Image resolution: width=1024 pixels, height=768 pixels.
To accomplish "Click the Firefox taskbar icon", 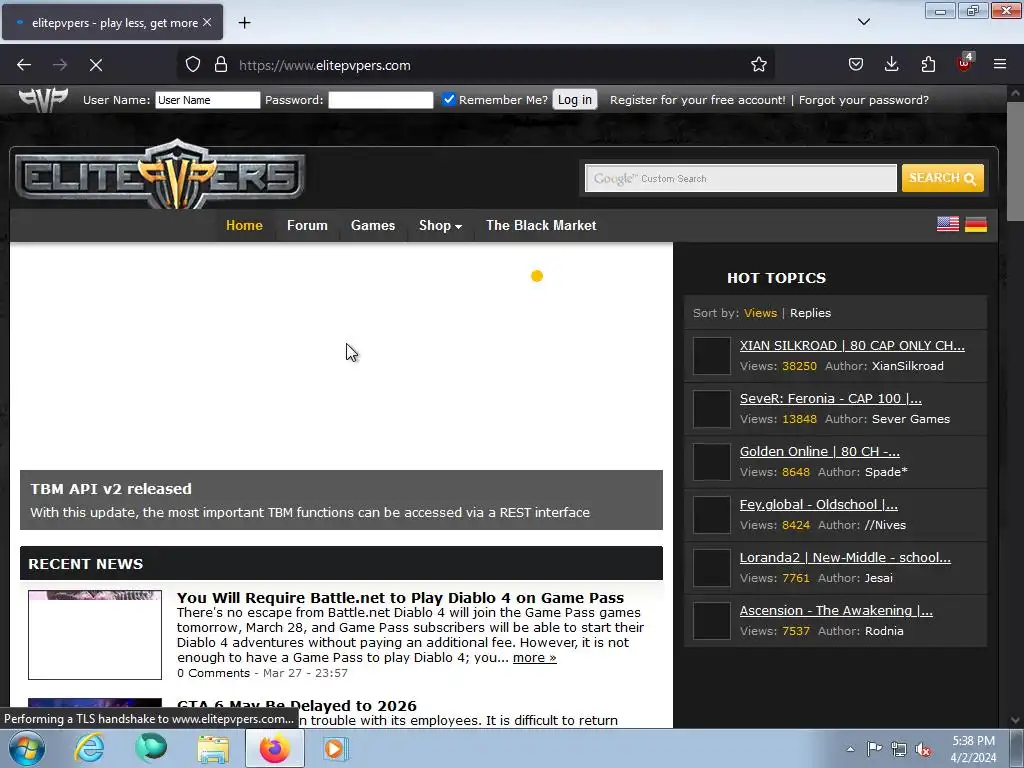I will click(274, 748).
